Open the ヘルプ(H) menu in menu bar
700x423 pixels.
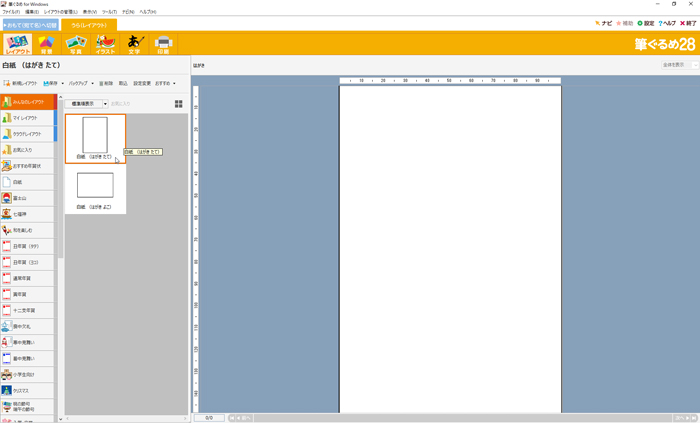(147, 12)
